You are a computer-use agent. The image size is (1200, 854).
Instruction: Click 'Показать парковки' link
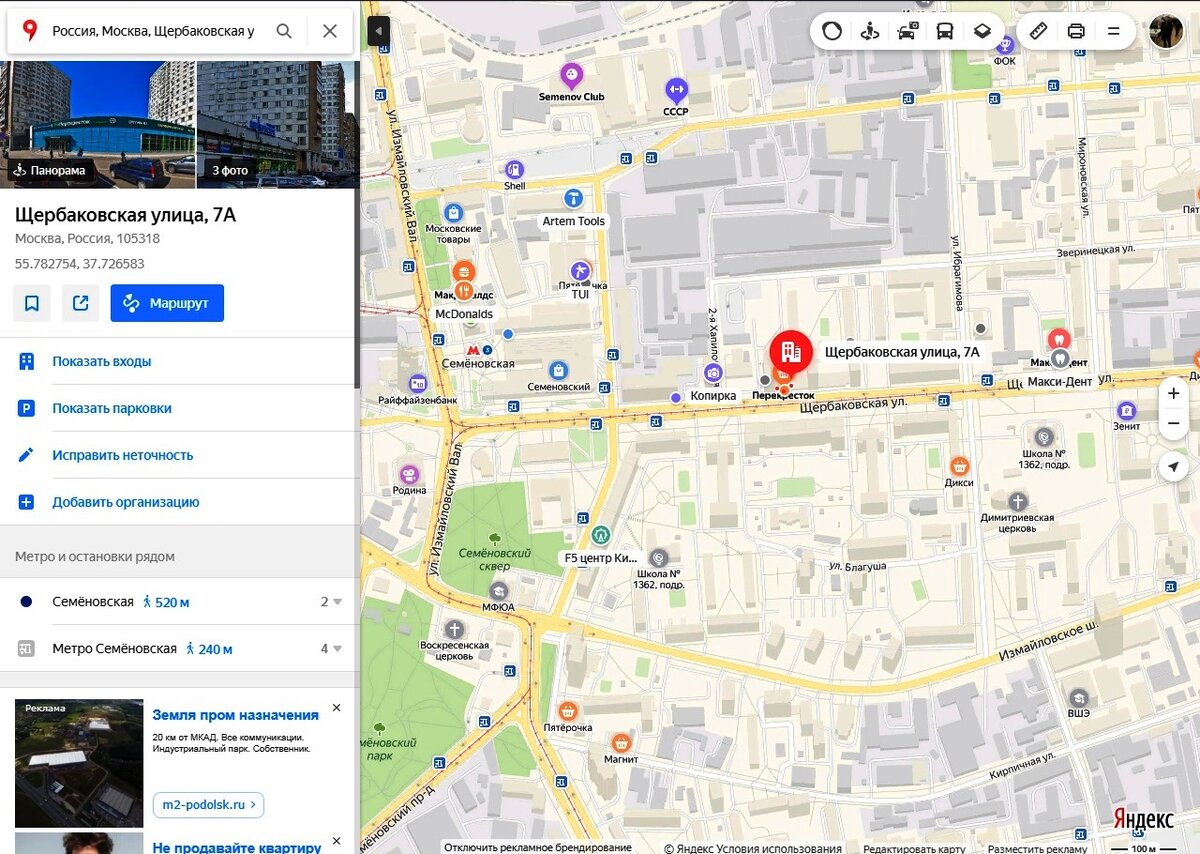pos(112,408)
